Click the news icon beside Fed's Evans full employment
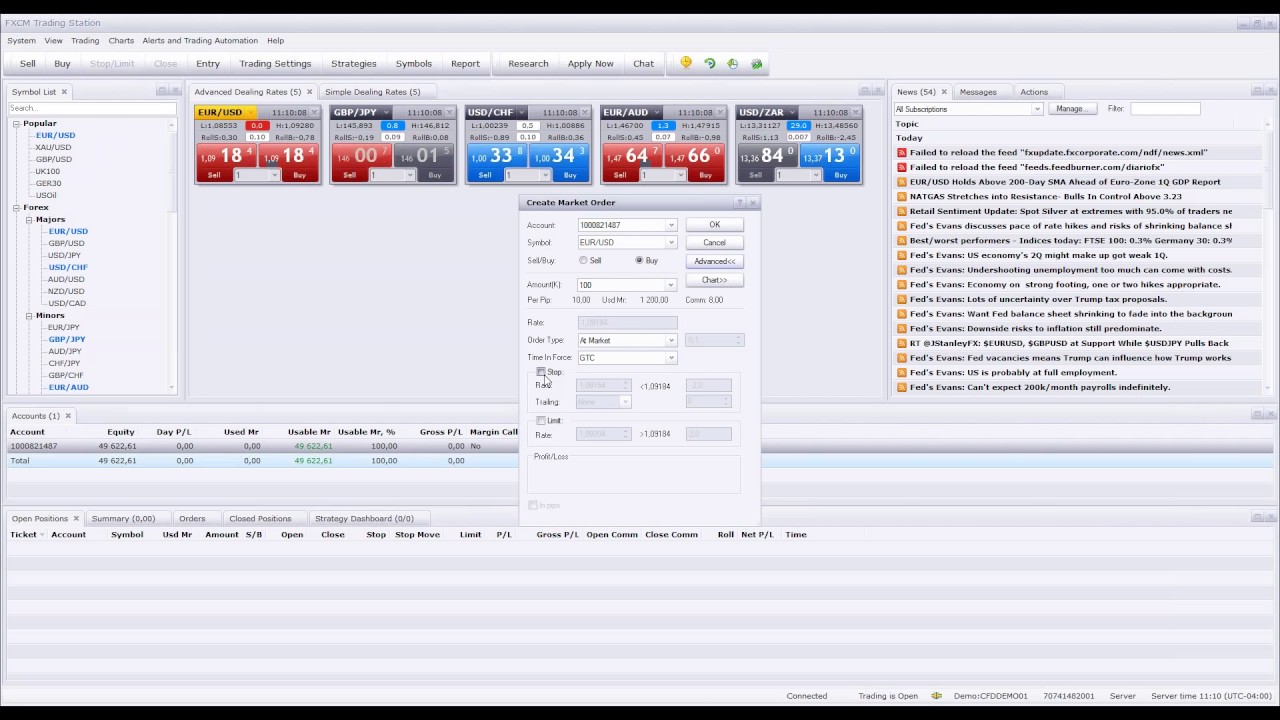1280x720 pixels. 902,372
